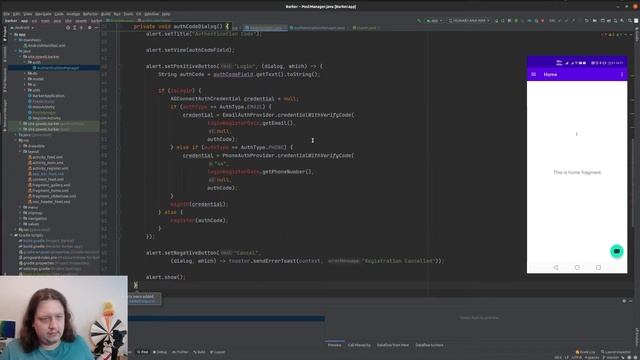Expand the navigation resource folder
The image size is (640, 360).
pyautogui.click(x=21, y=218)
